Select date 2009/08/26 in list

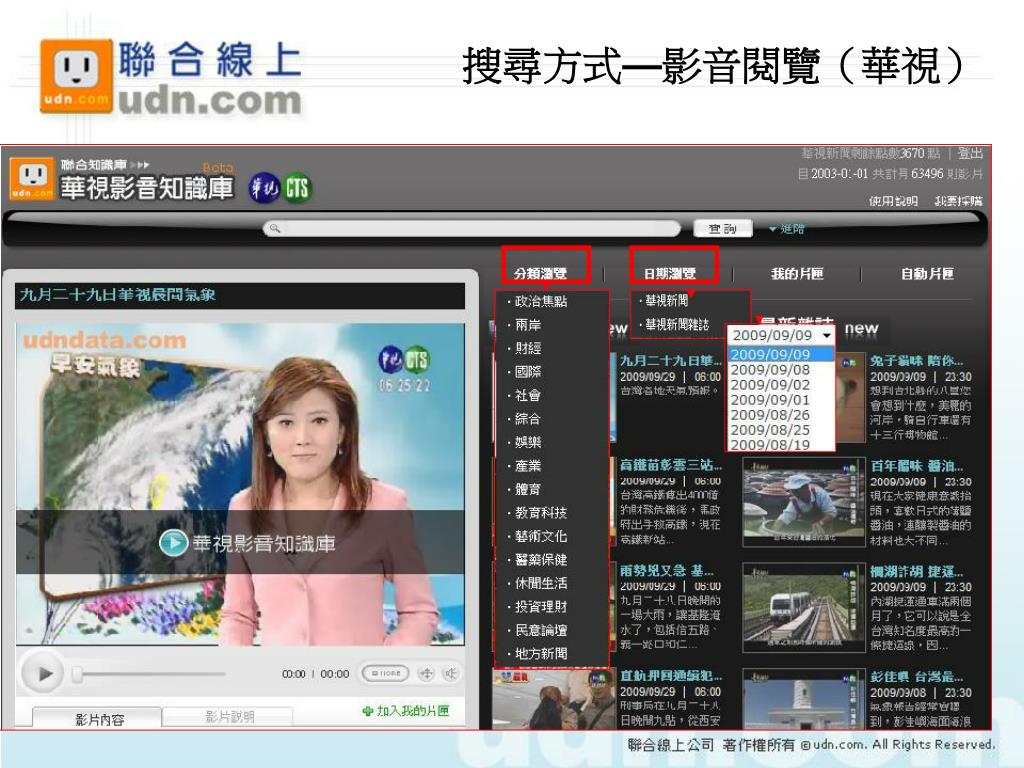tap(781, 415)
